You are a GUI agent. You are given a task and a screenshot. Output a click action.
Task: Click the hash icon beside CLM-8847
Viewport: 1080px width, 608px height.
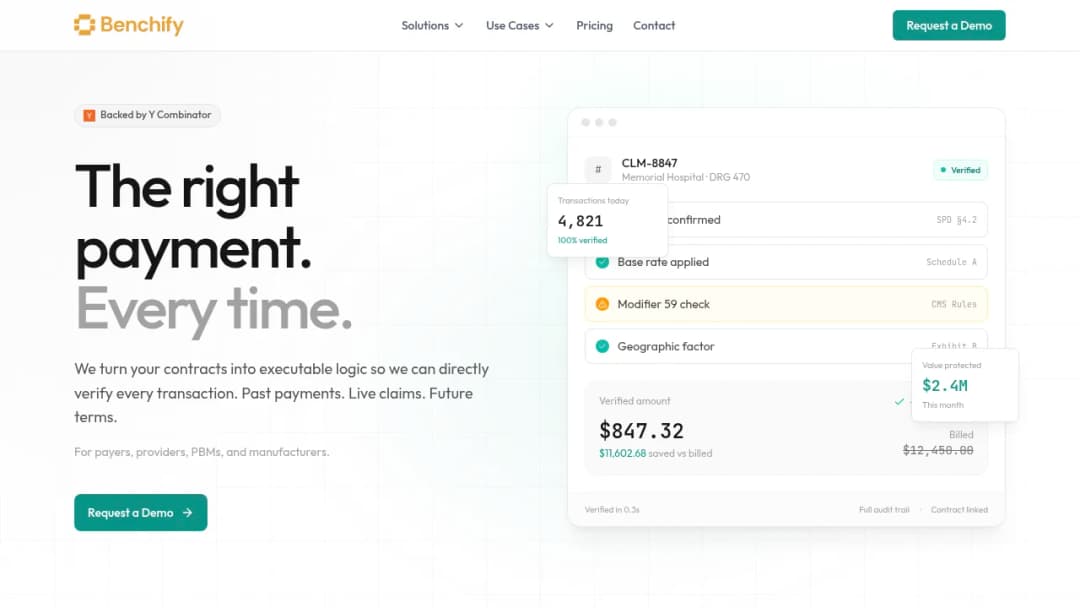598,169
